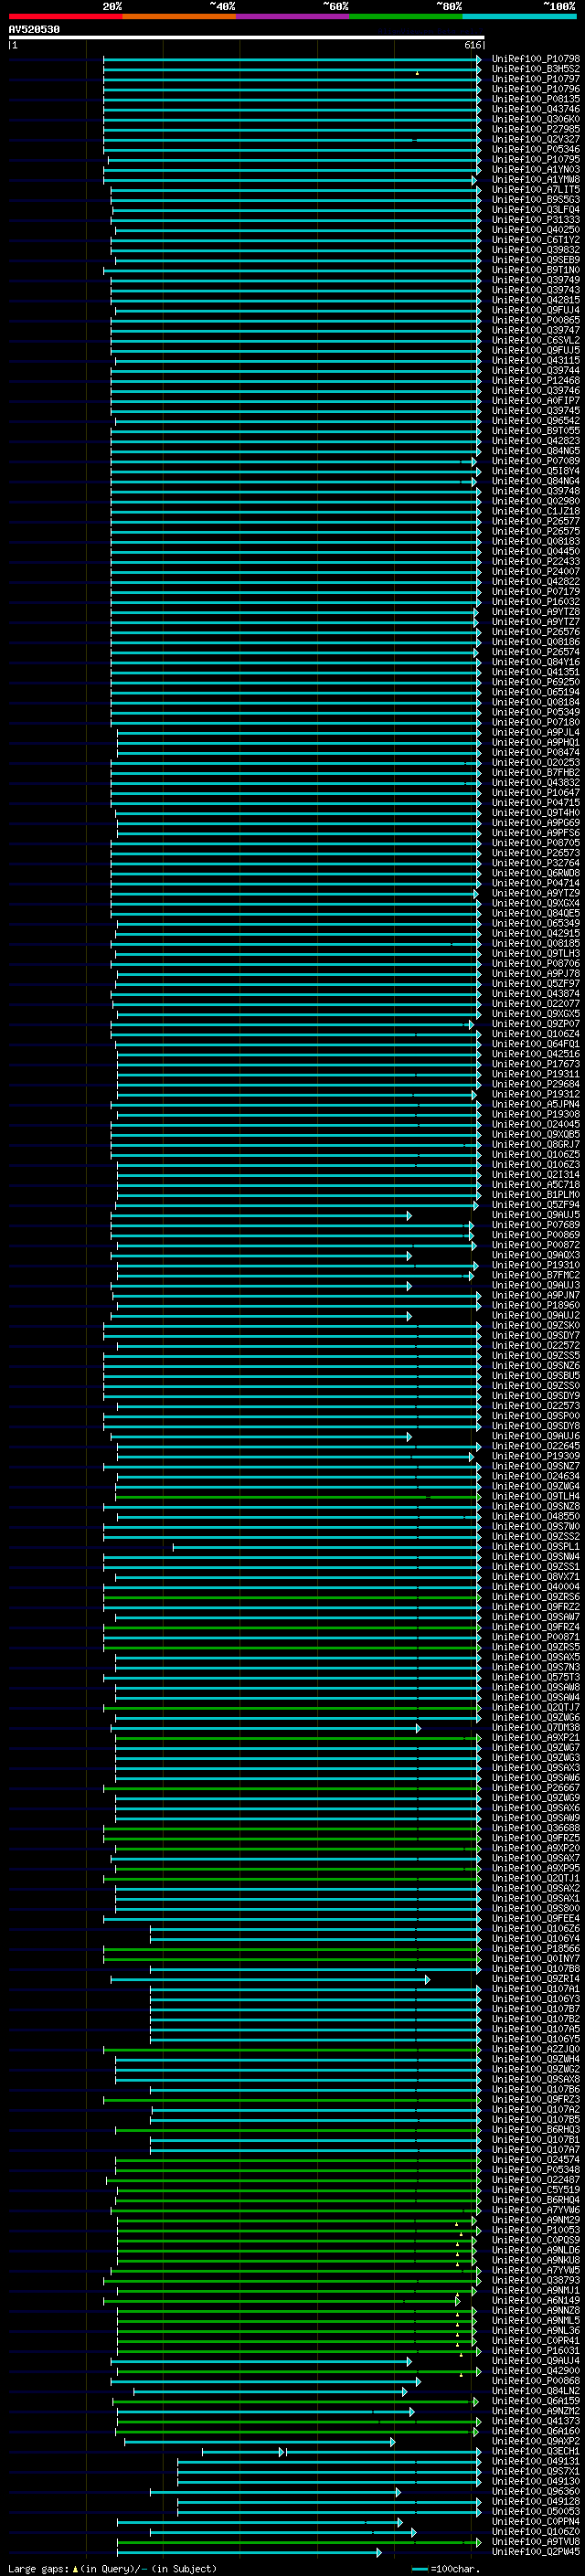Select hit label UniRef100_Q9AUJ5
This screenshot has width=585, height=2576.
[535, 1215]
